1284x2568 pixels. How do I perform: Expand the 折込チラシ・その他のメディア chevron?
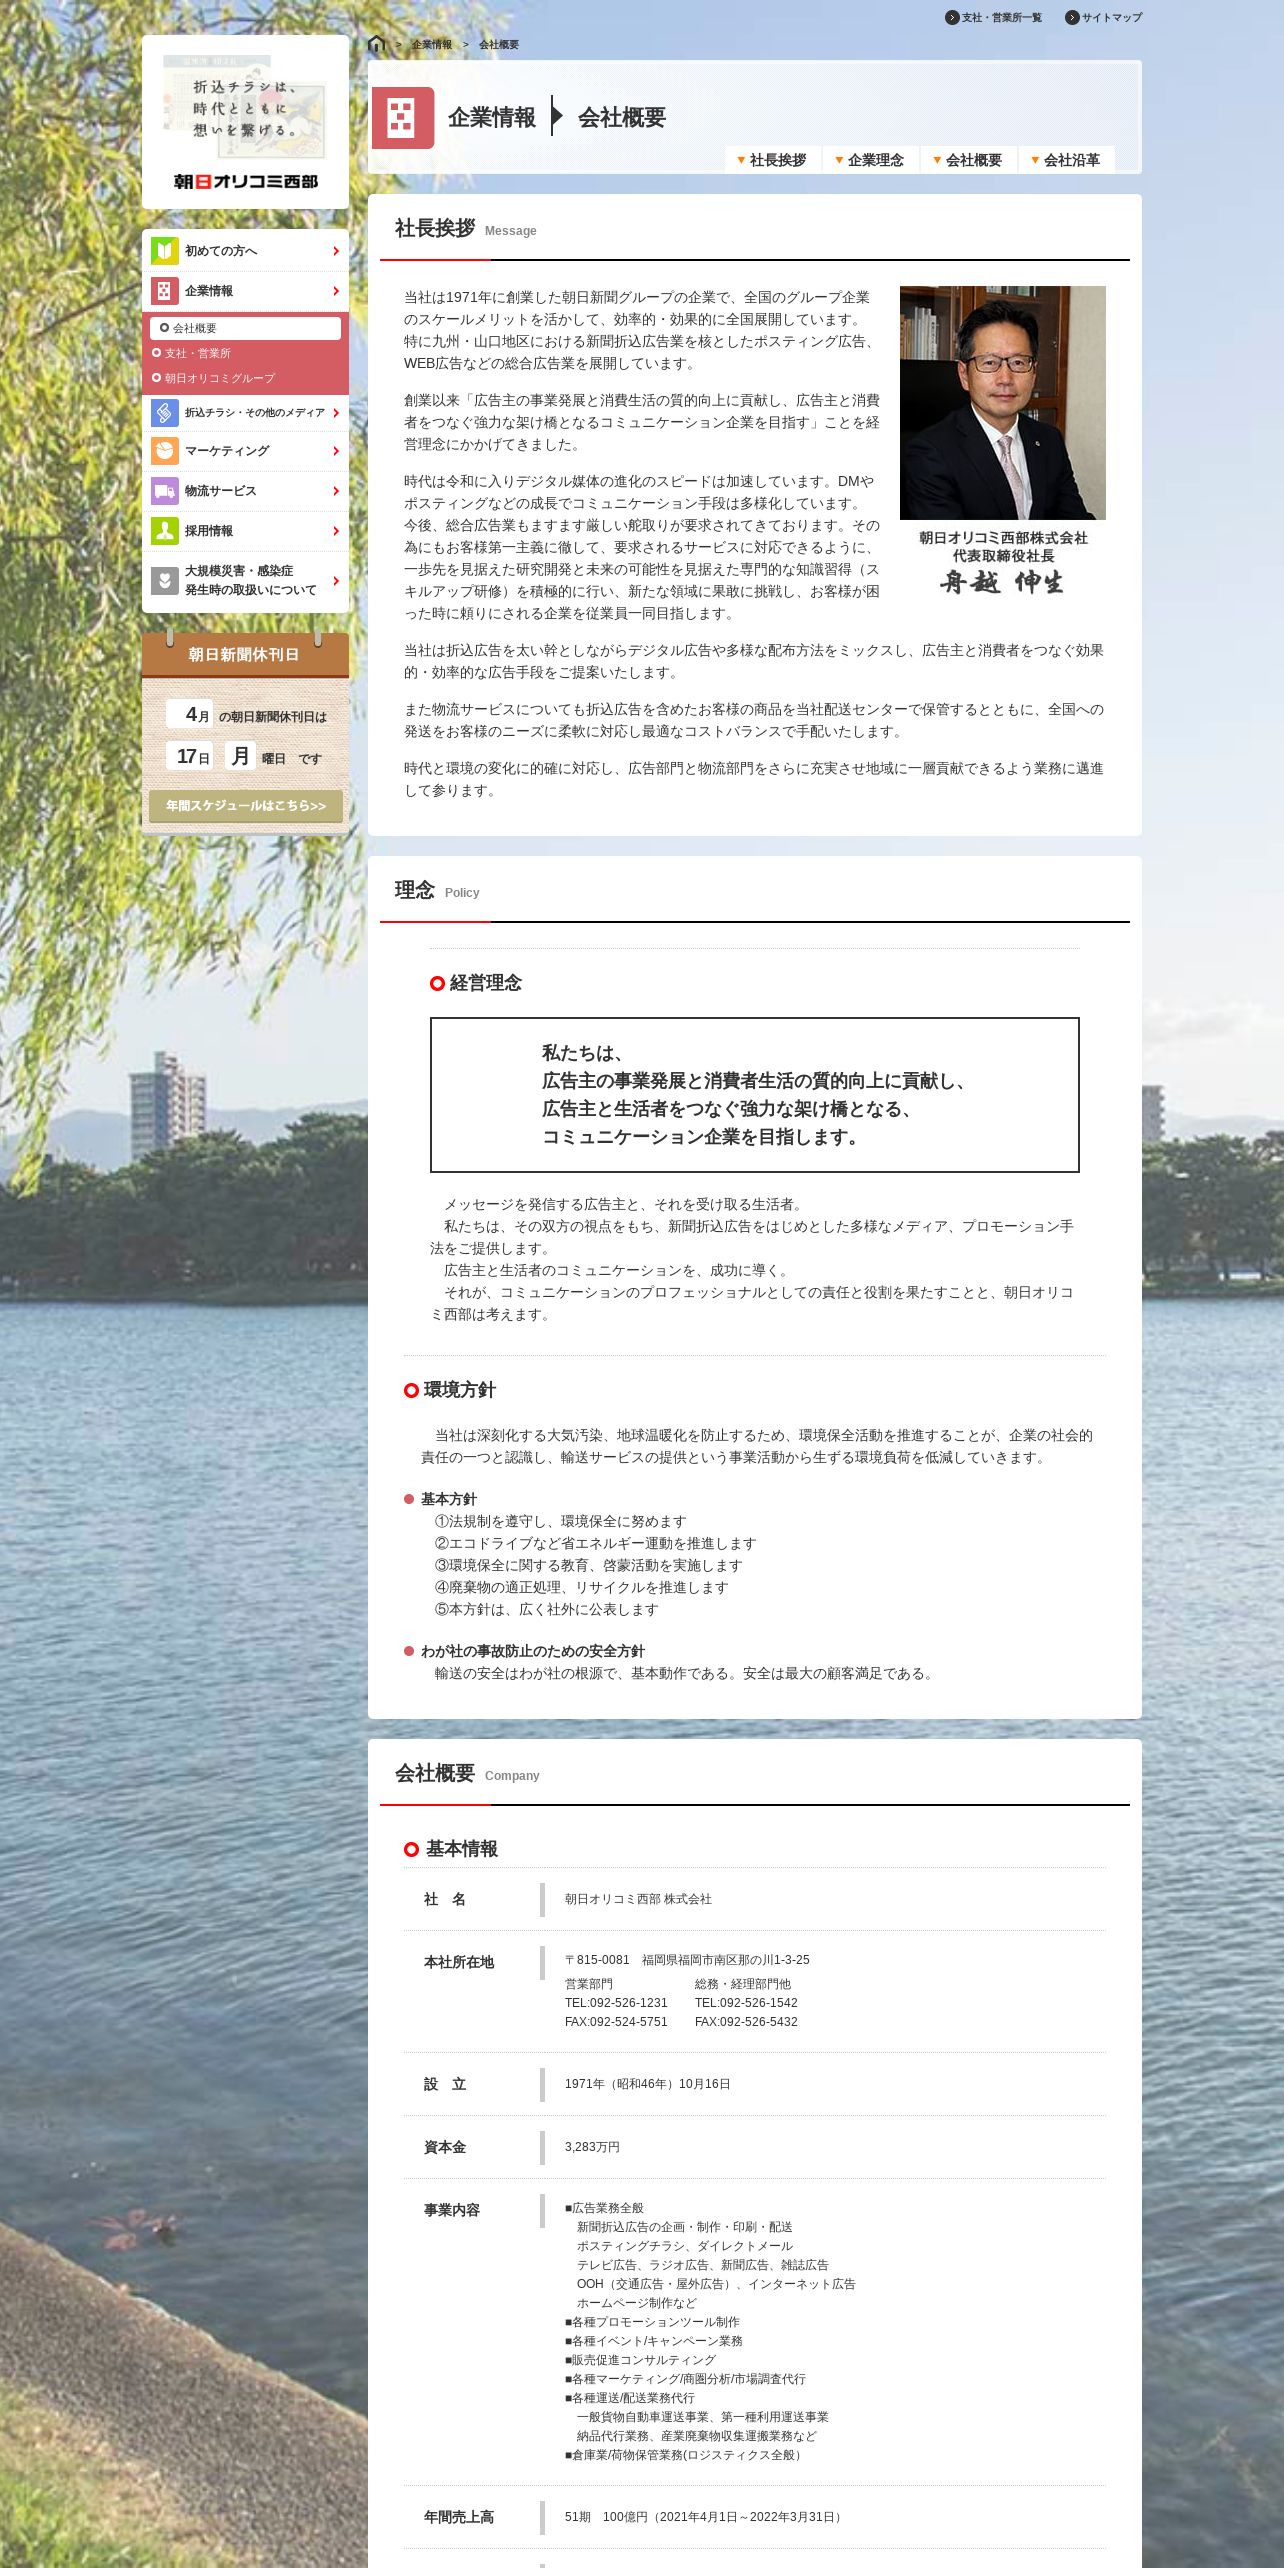[x=336, y=412]
